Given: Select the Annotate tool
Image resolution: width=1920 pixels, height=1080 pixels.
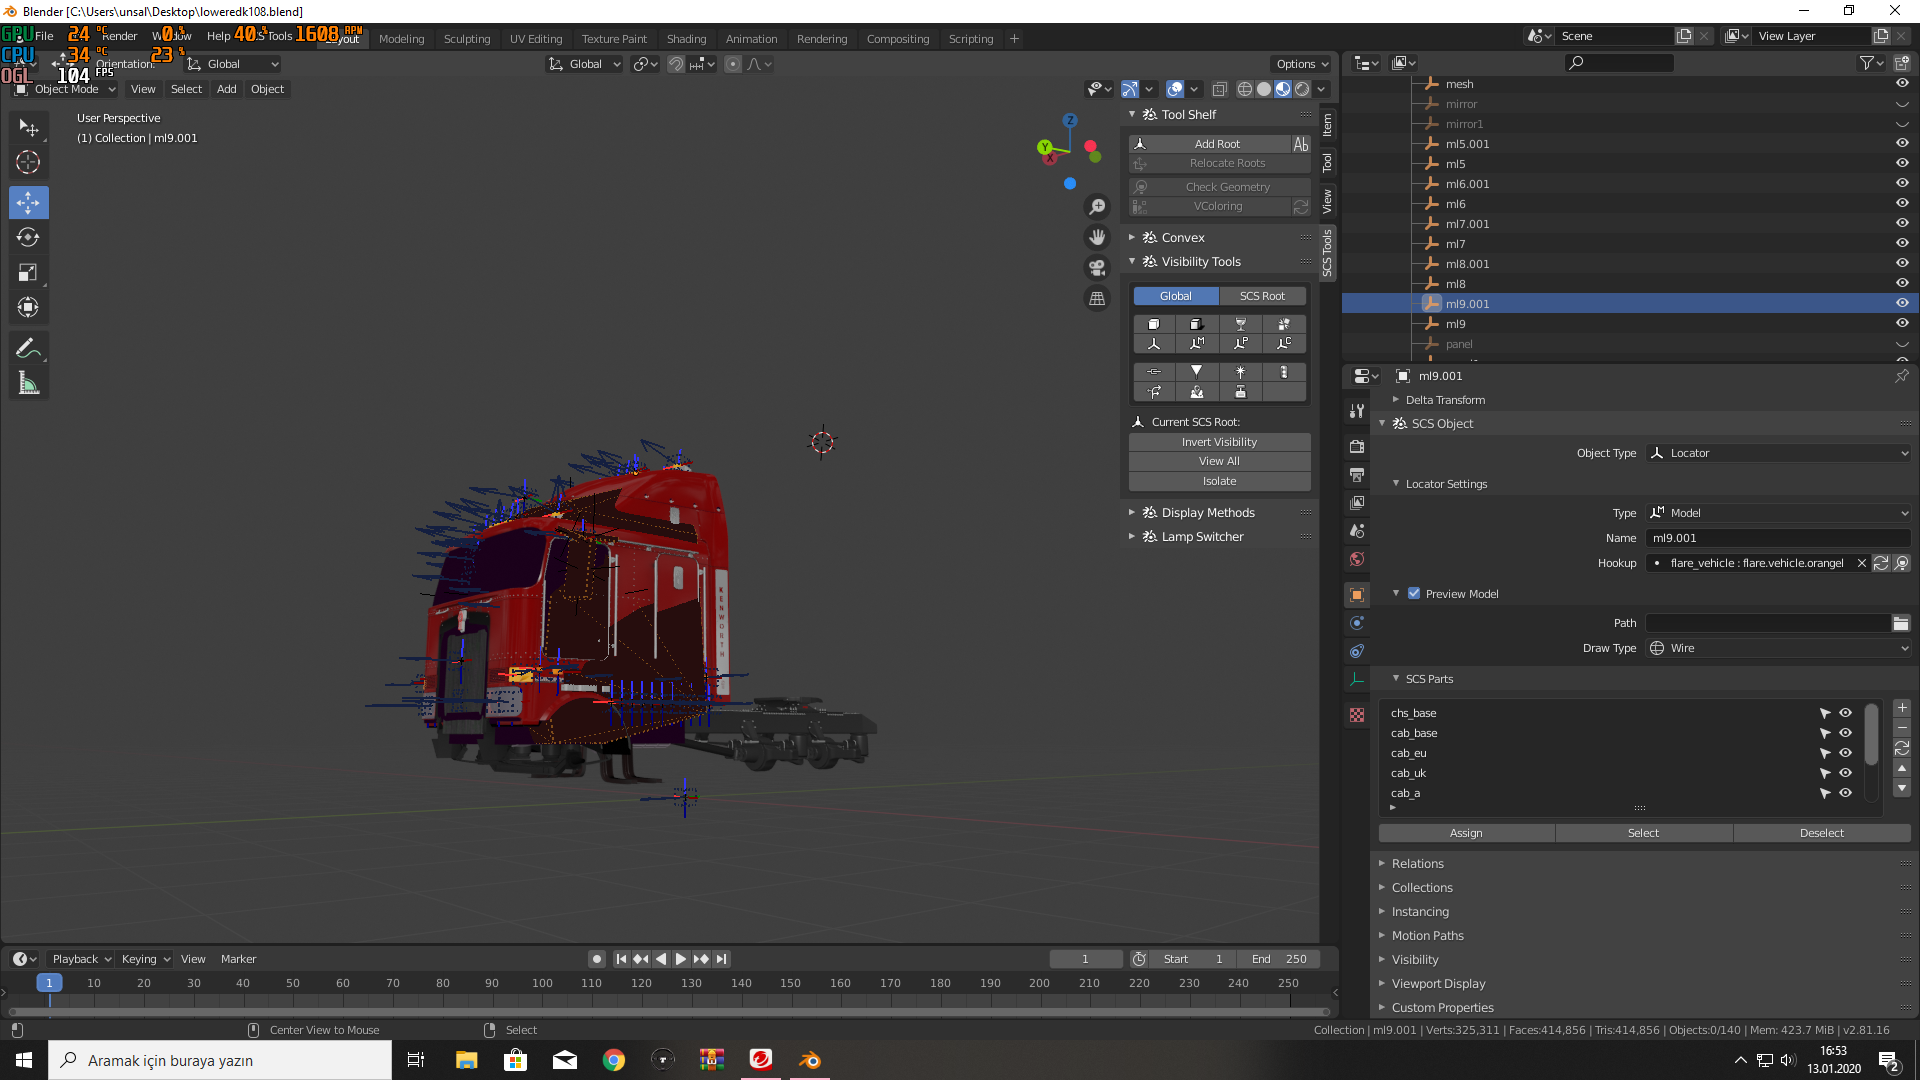Looking at the screenshot, I should tap(28, 348).
